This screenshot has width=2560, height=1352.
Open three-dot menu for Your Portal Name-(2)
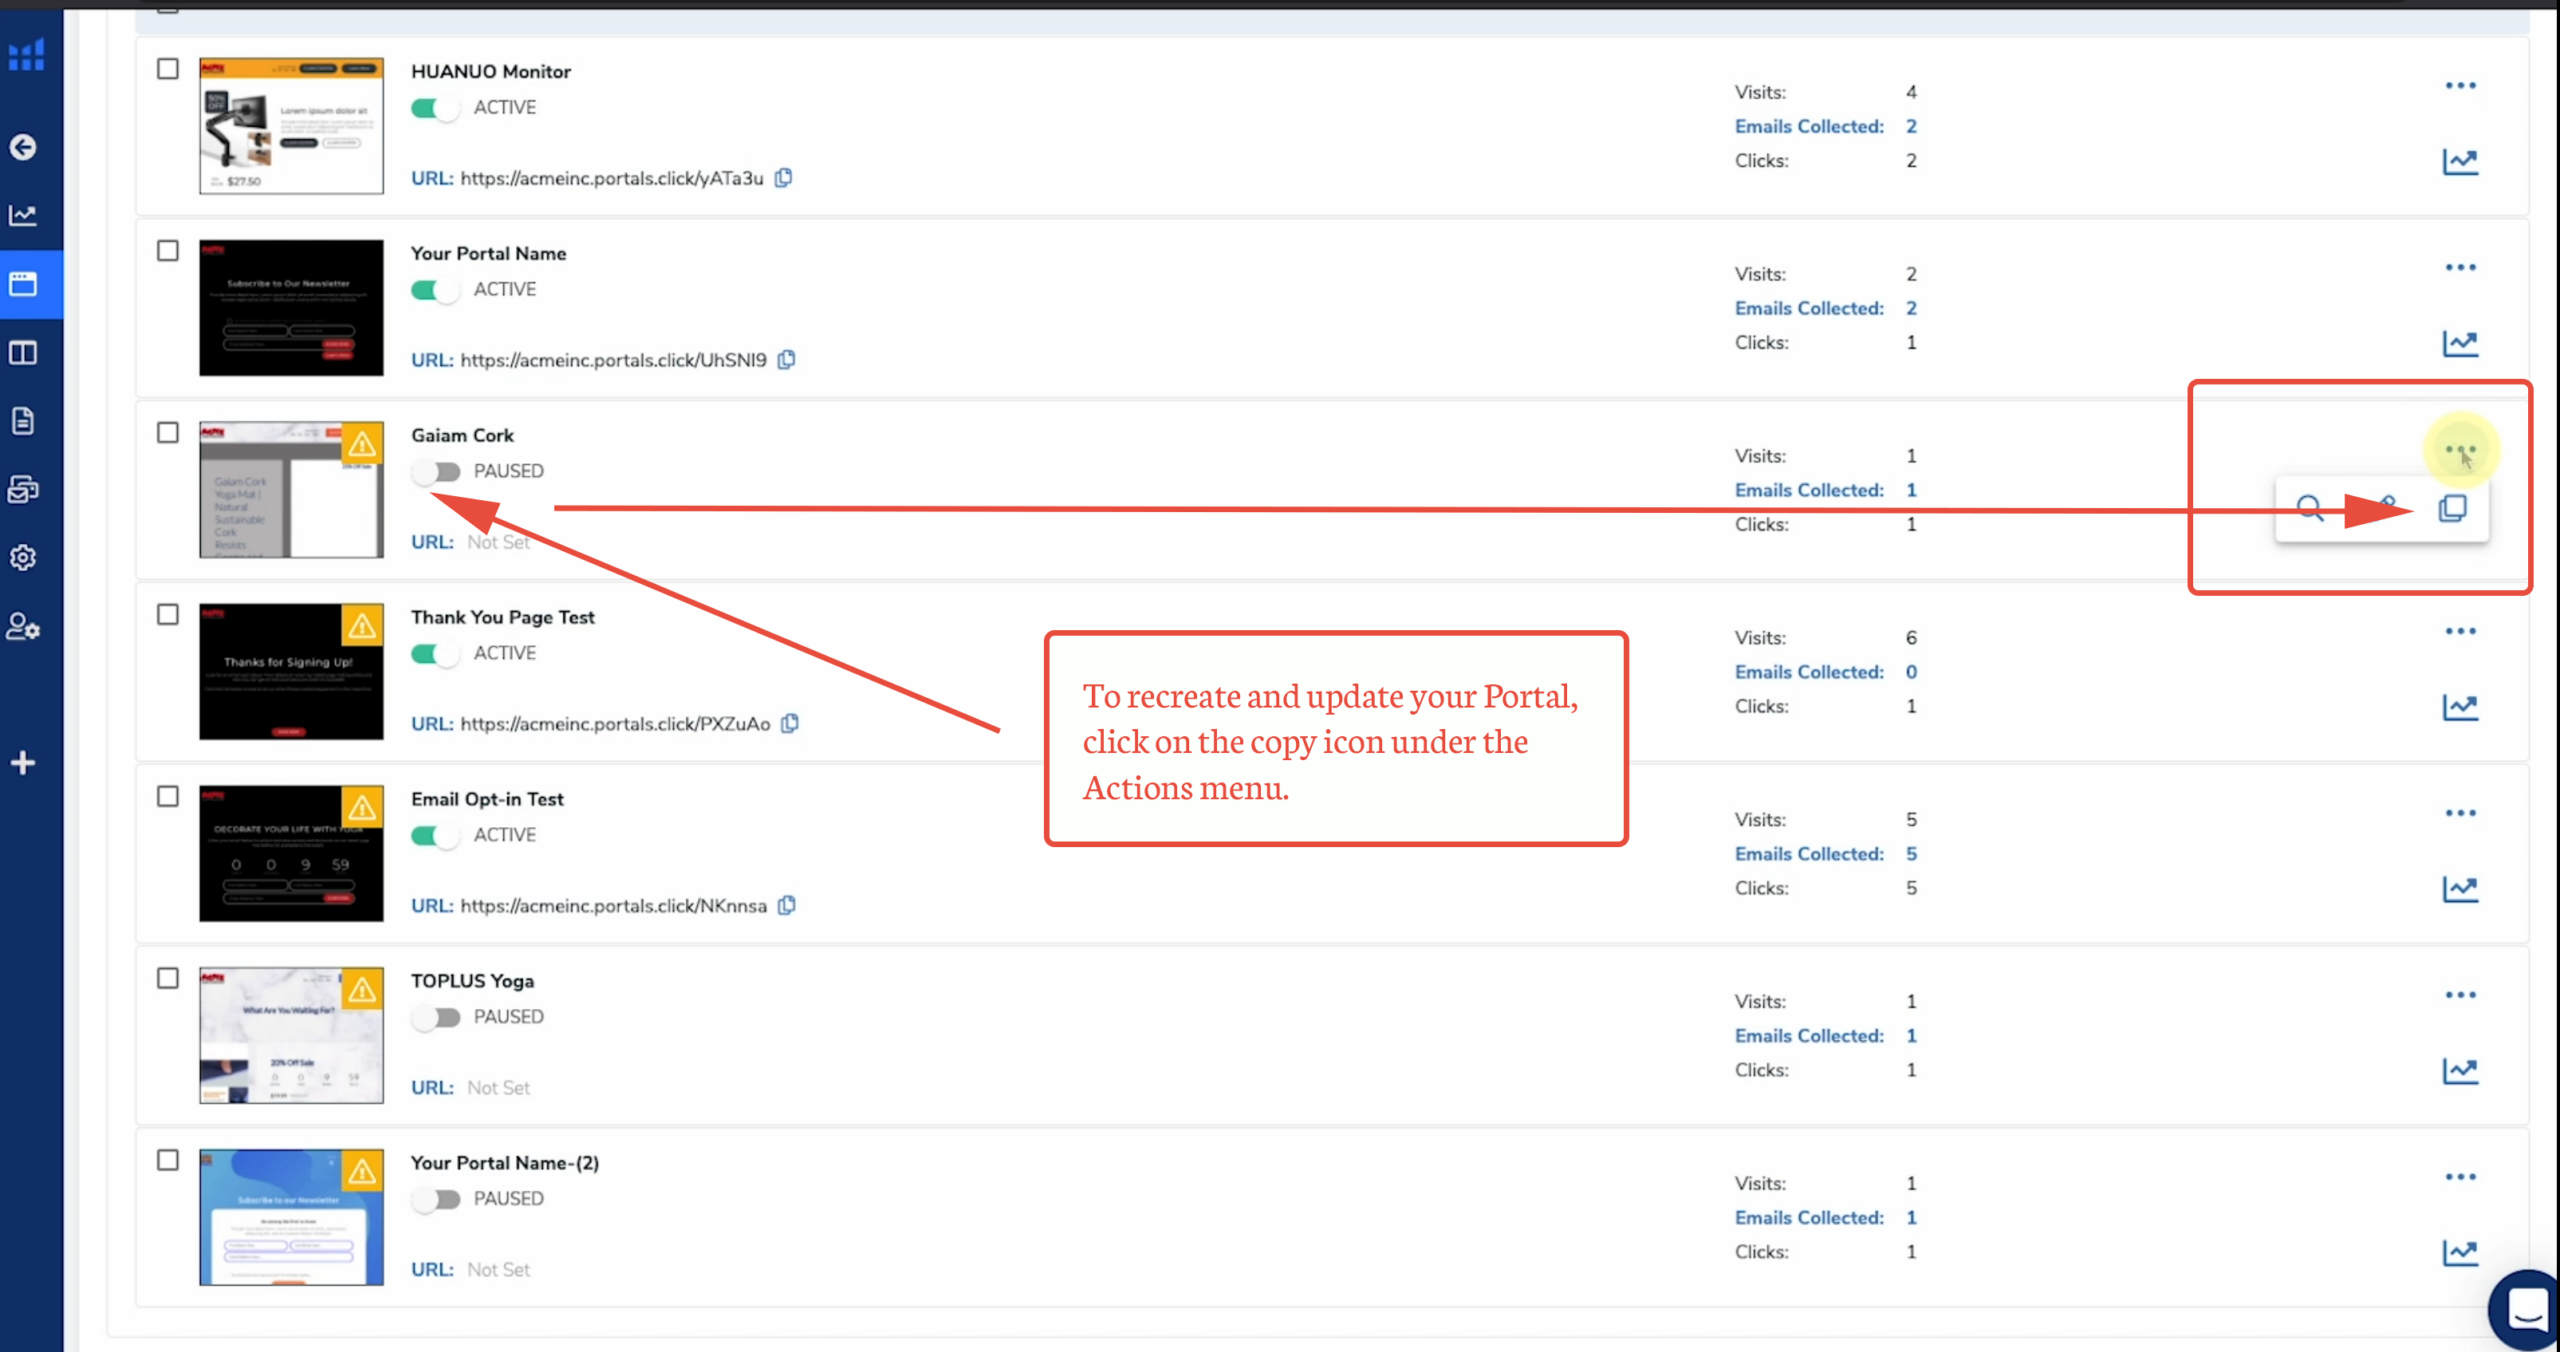pos(2460,1177)
